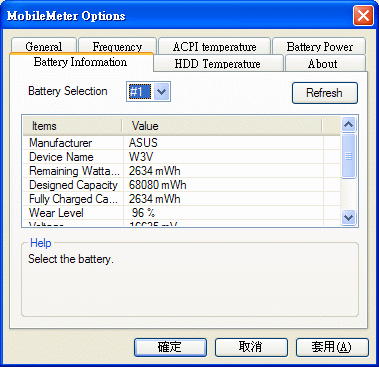Image resolution: width=379 pixels, height=367 pixels.
Task: Select the Wear Level row
Action: (182, 213)
